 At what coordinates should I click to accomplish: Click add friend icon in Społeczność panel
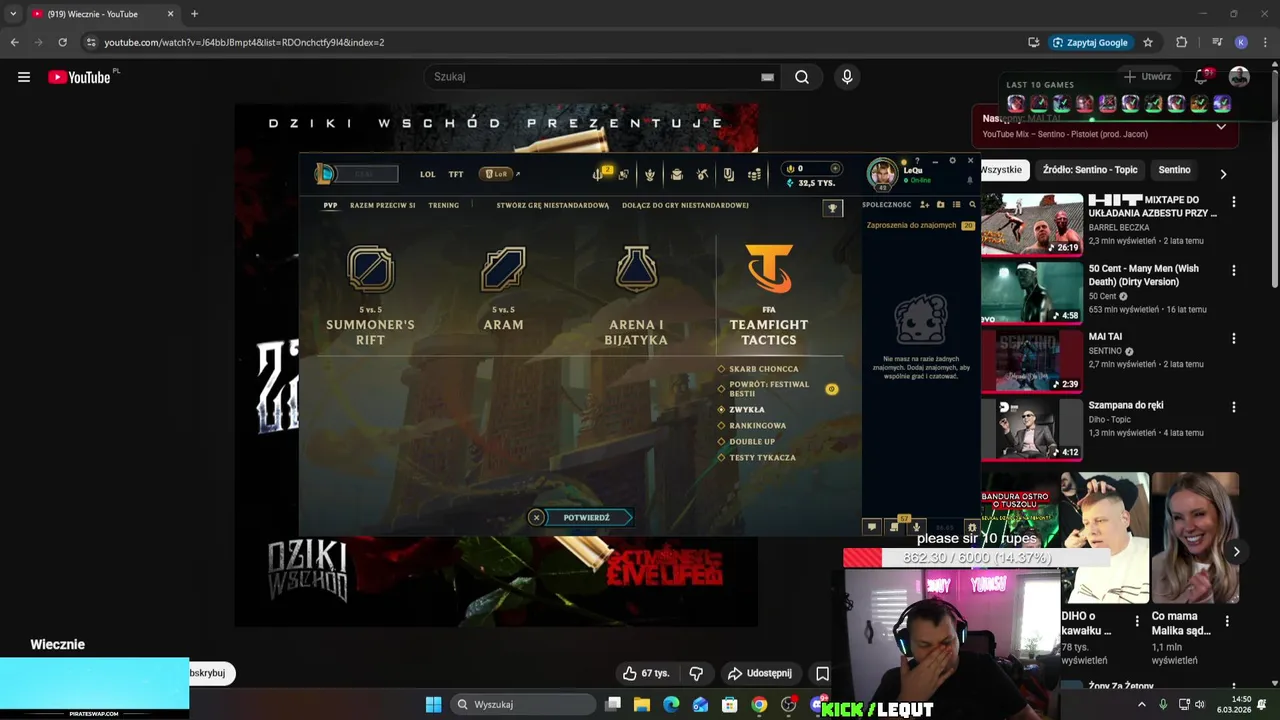(x=926, y=205)
